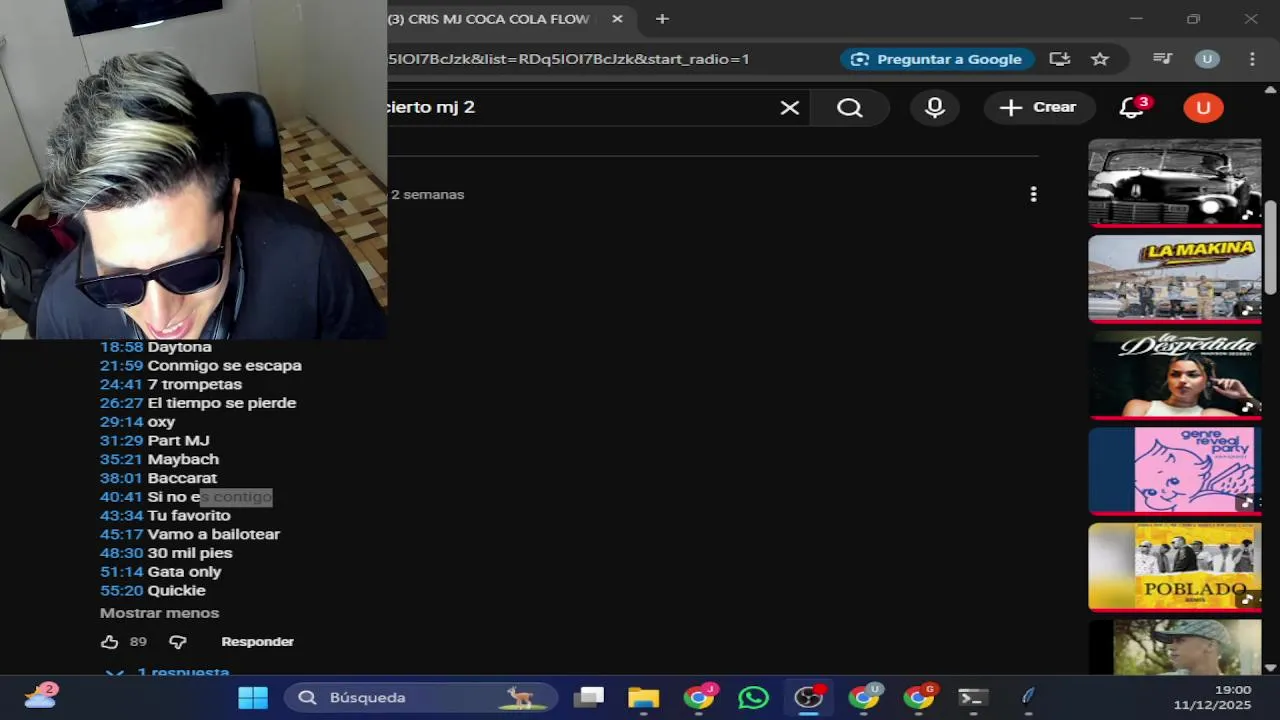
Task: Open Chrome with G profile badge on taskbar
Action: [918, 697]
